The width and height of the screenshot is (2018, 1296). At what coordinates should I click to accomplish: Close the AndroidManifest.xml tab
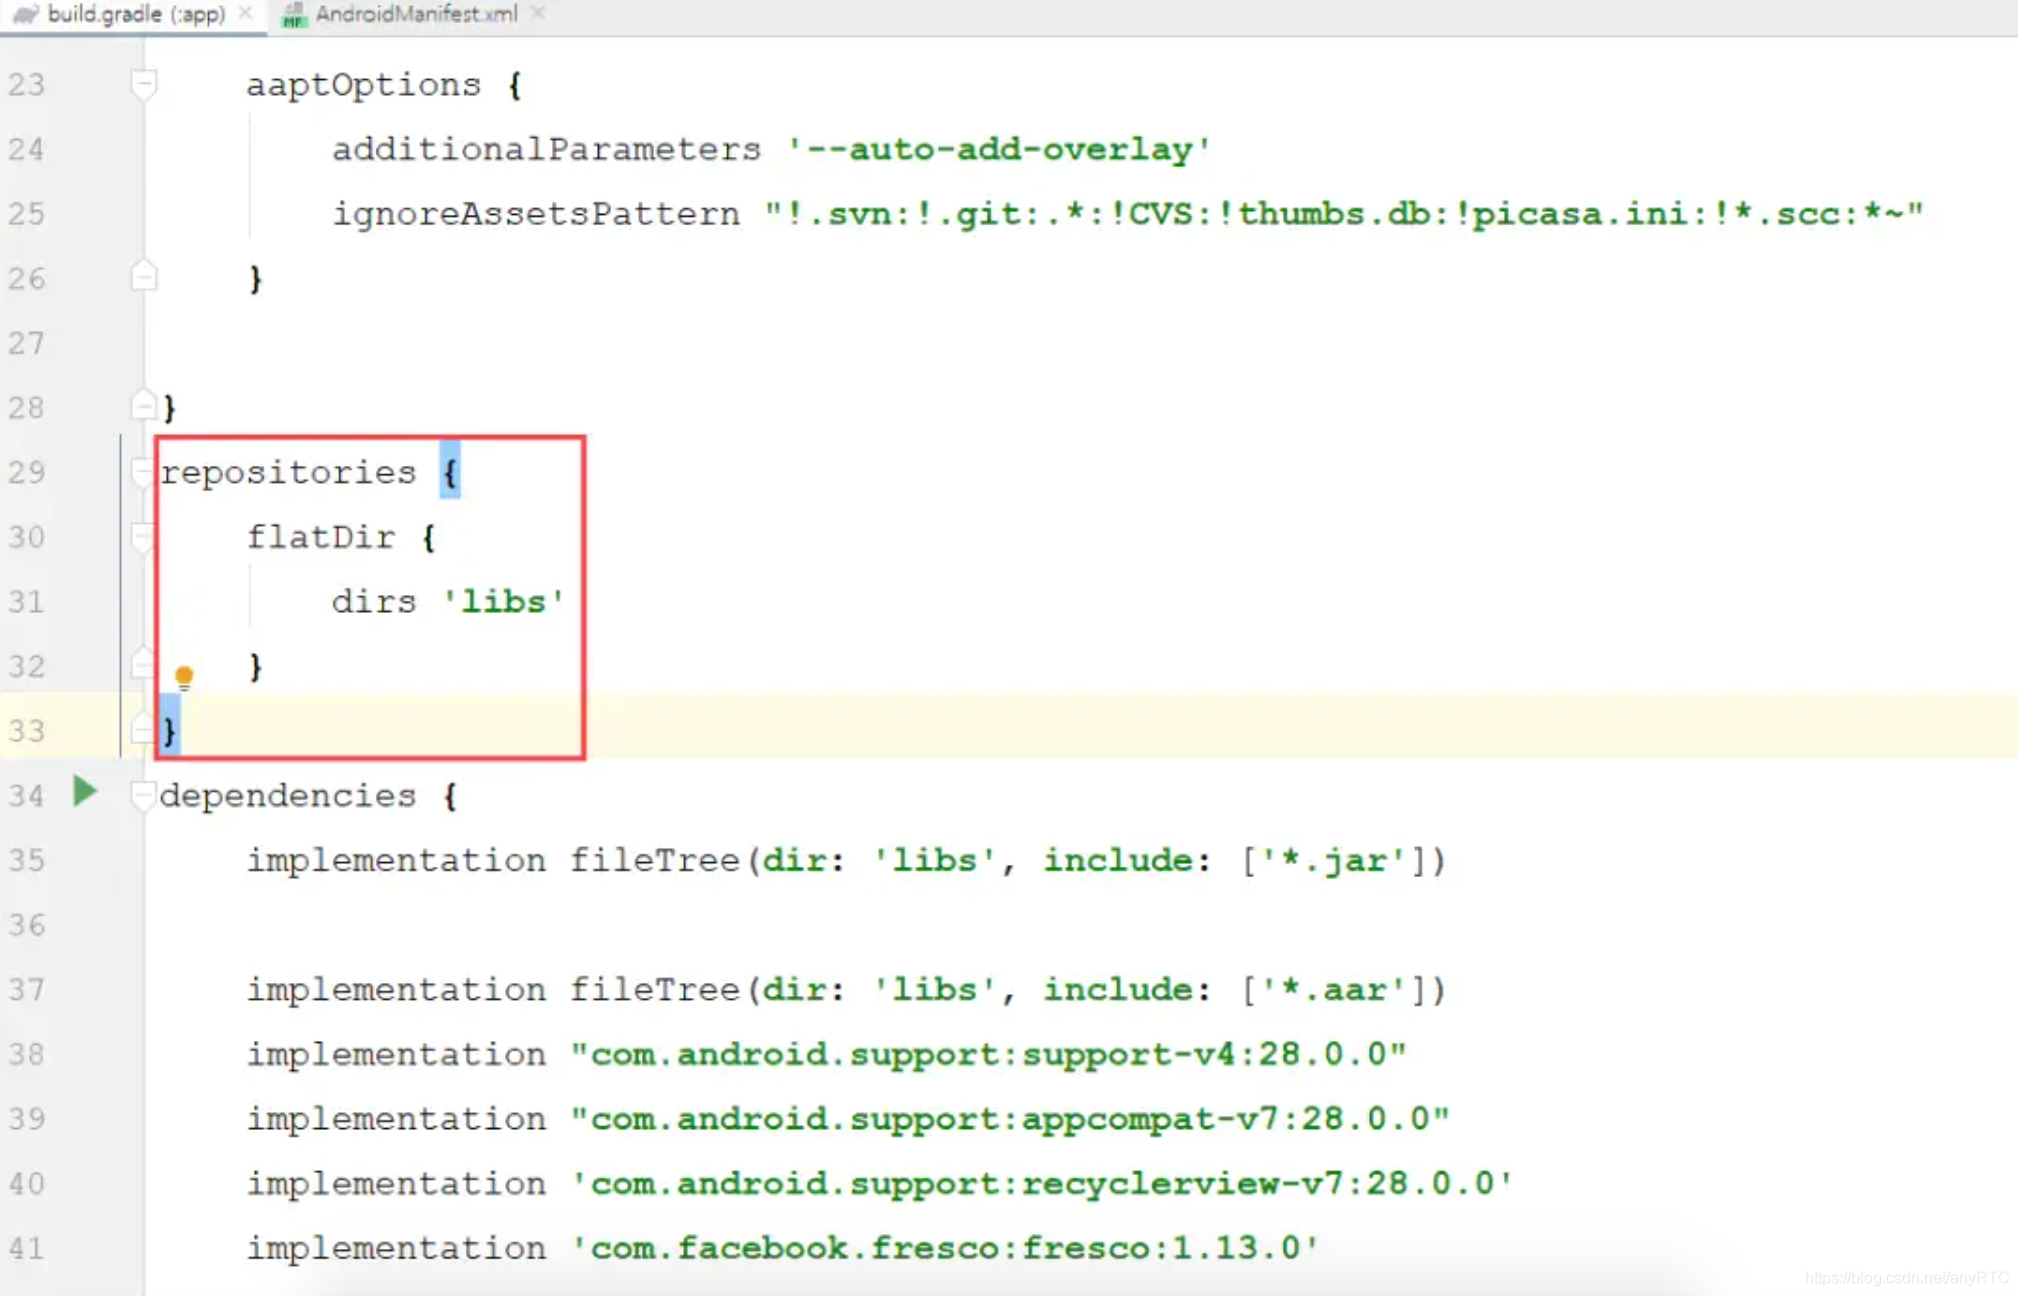click(x=538, y=13)
